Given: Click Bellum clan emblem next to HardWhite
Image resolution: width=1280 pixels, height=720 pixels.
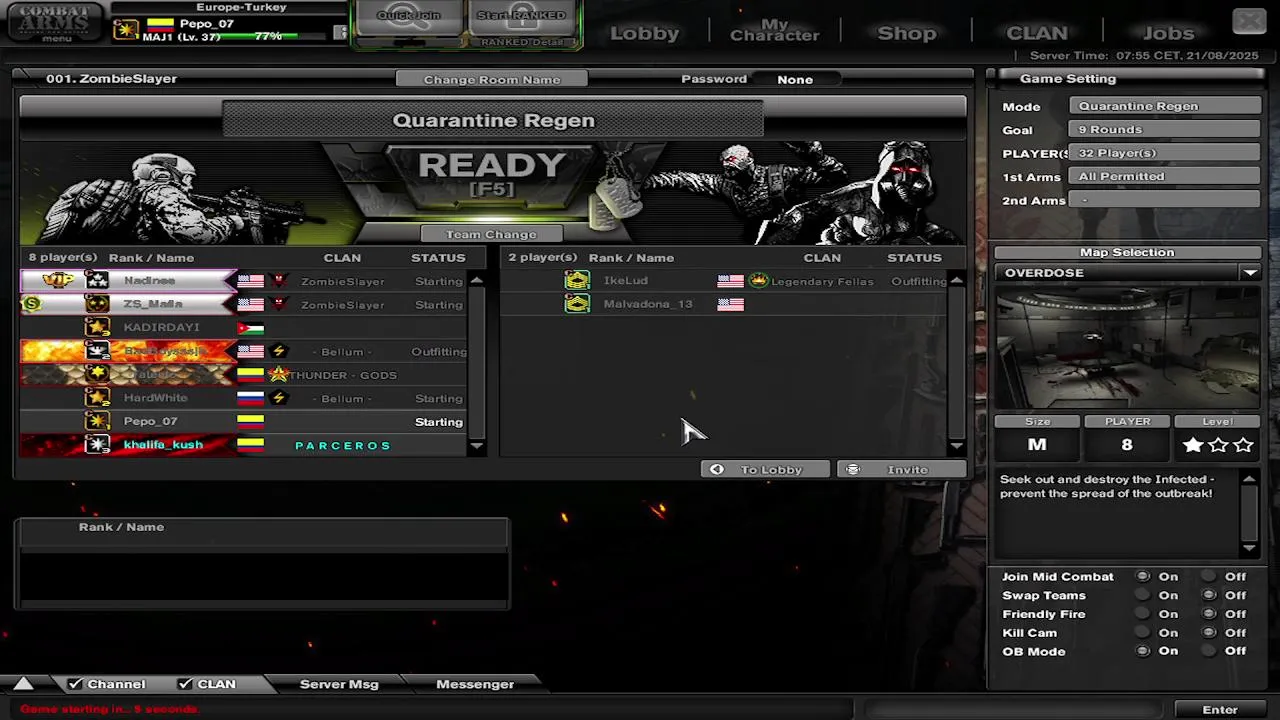Looking at the screenshot, I should coord(279,398).
